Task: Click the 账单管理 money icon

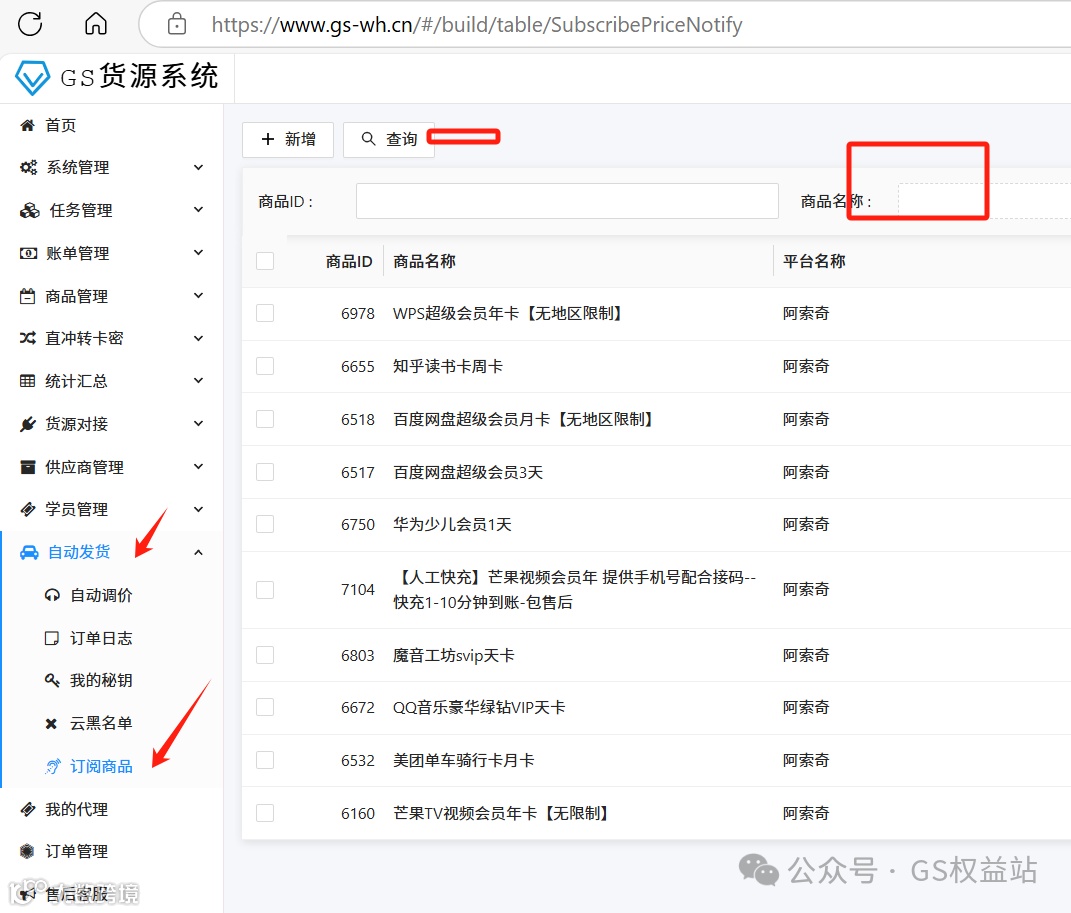Action: (x=28, y=253)
